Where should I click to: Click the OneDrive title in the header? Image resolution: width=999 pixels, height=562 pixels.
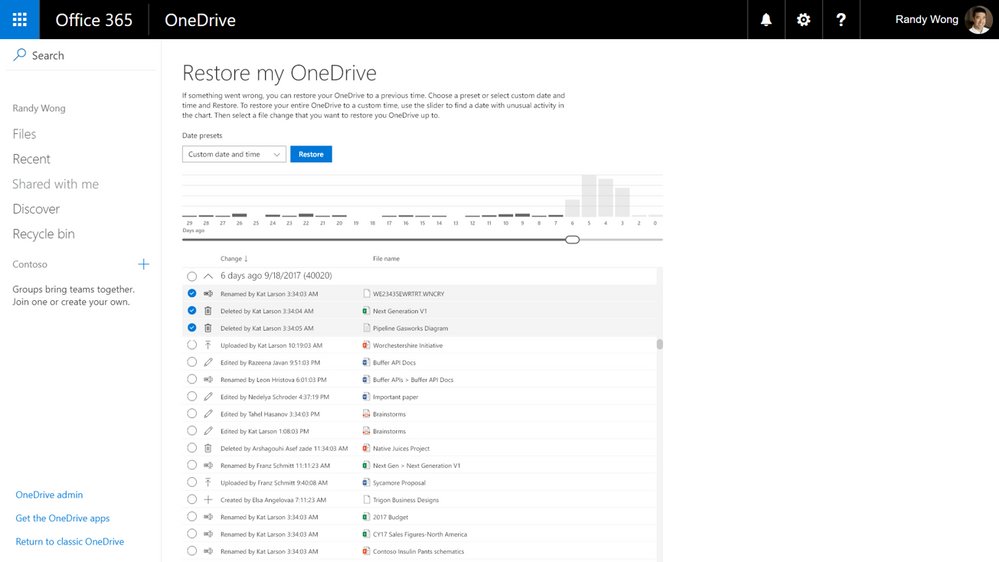tap(200, 20)
